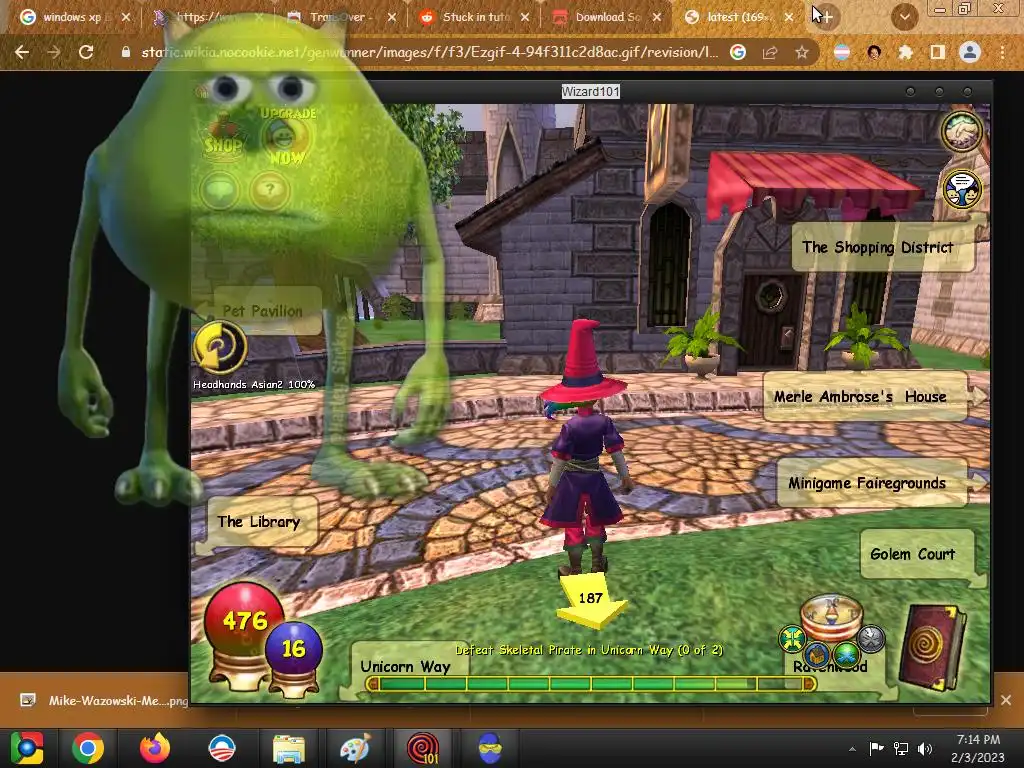Close the 'latest (169' tab
Screen dimensions: 1024x768
789,17
